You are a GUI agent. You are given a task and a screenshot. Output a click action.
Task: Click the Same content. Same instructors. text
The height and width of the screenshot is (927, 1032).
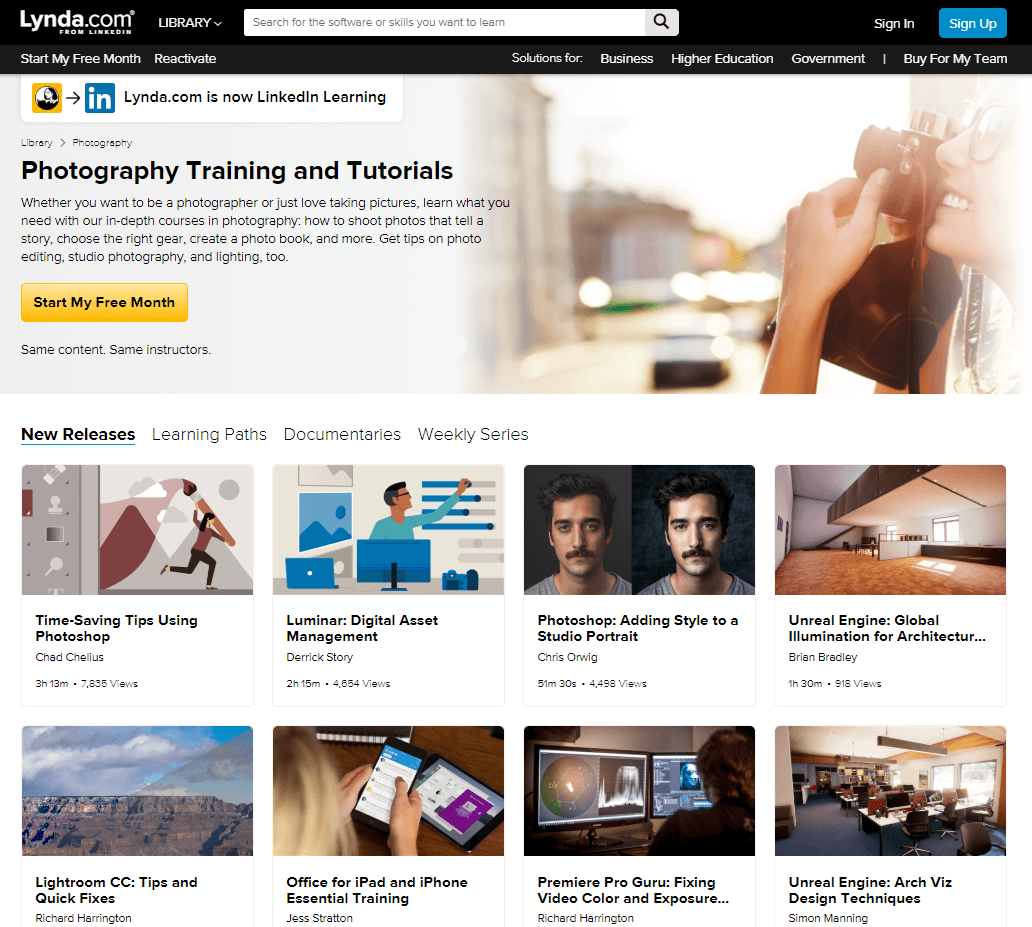116,350
